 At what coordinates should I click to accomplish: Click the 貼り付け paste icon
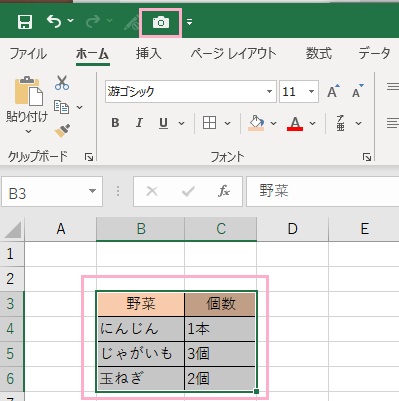tap(28, 91)
